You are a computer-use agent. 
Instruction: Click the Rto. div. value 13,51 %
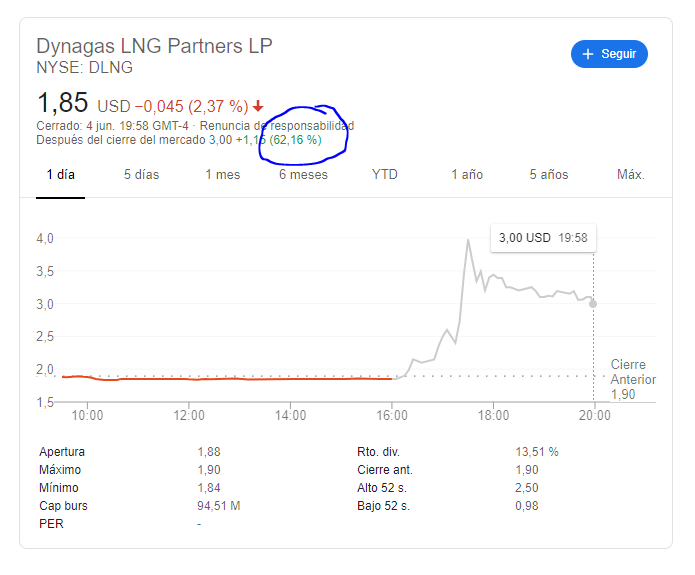(536, 452)
